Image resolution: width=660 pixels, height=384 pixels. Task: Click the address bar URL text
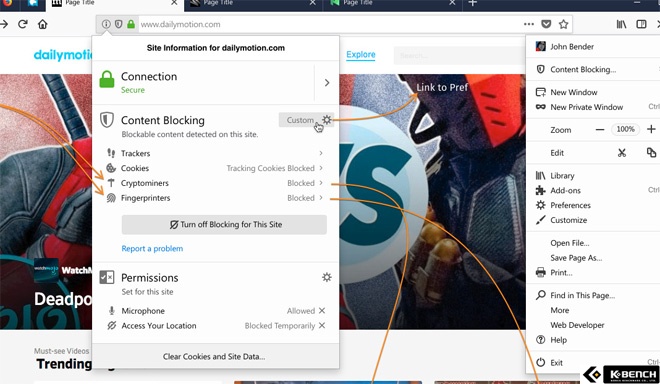(180, 24)
